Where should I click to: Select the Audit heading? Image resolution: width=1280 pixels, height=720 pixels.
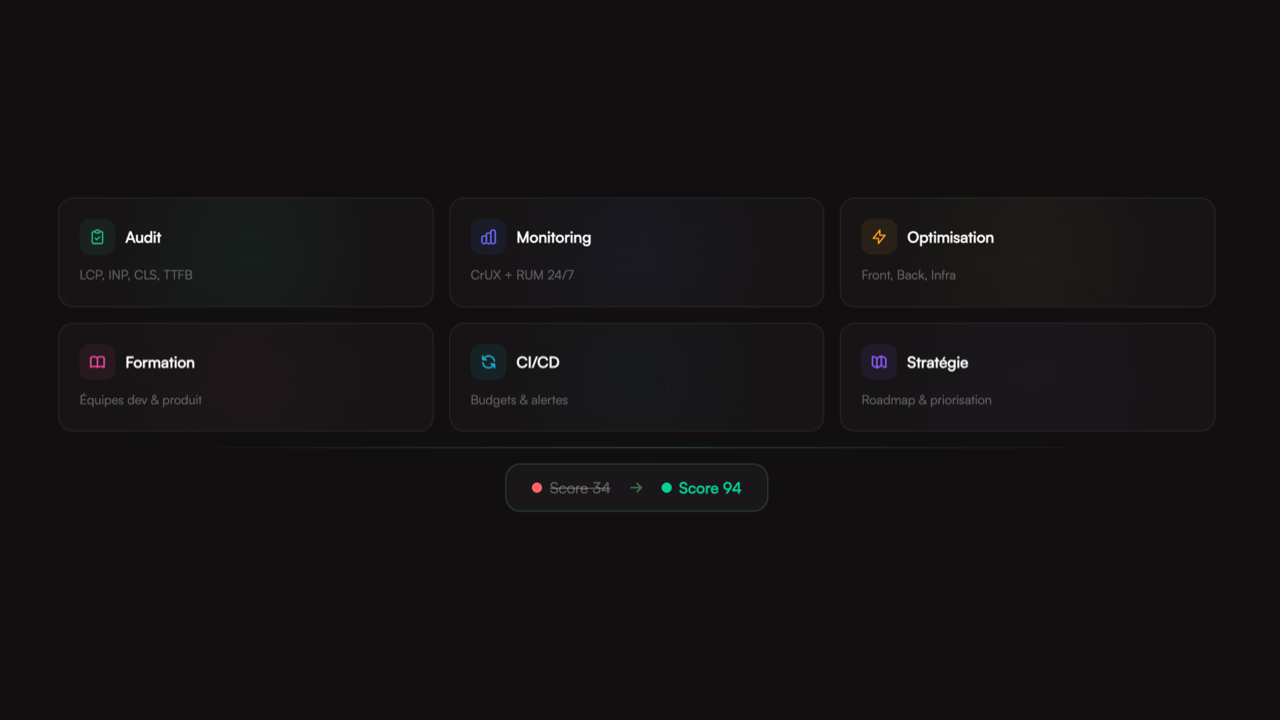(143, 237)
